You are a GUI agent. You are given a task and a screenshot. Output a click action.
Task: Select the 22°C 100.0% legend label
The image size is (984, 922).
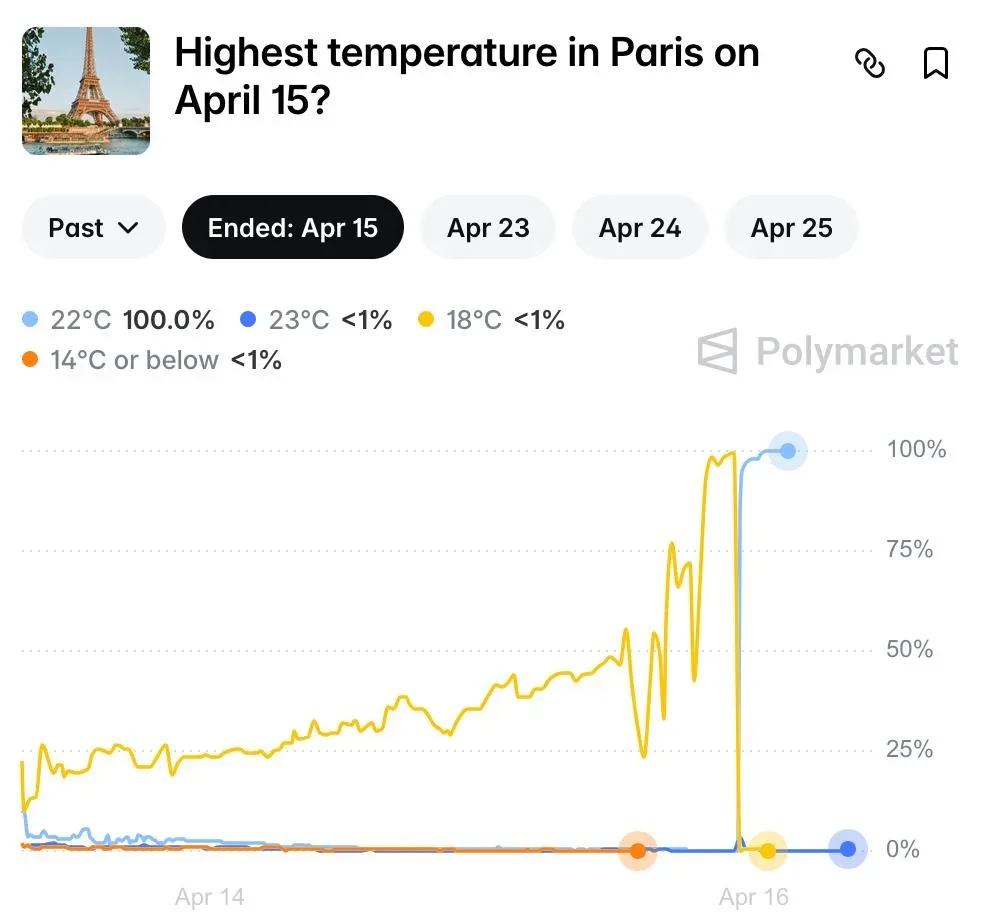click(x=132, y=321)
